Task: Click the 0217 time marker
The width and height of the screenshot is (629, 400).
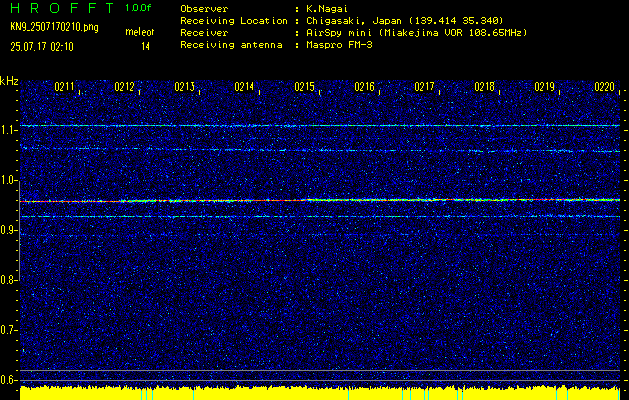Action: (x=424, y=87)
